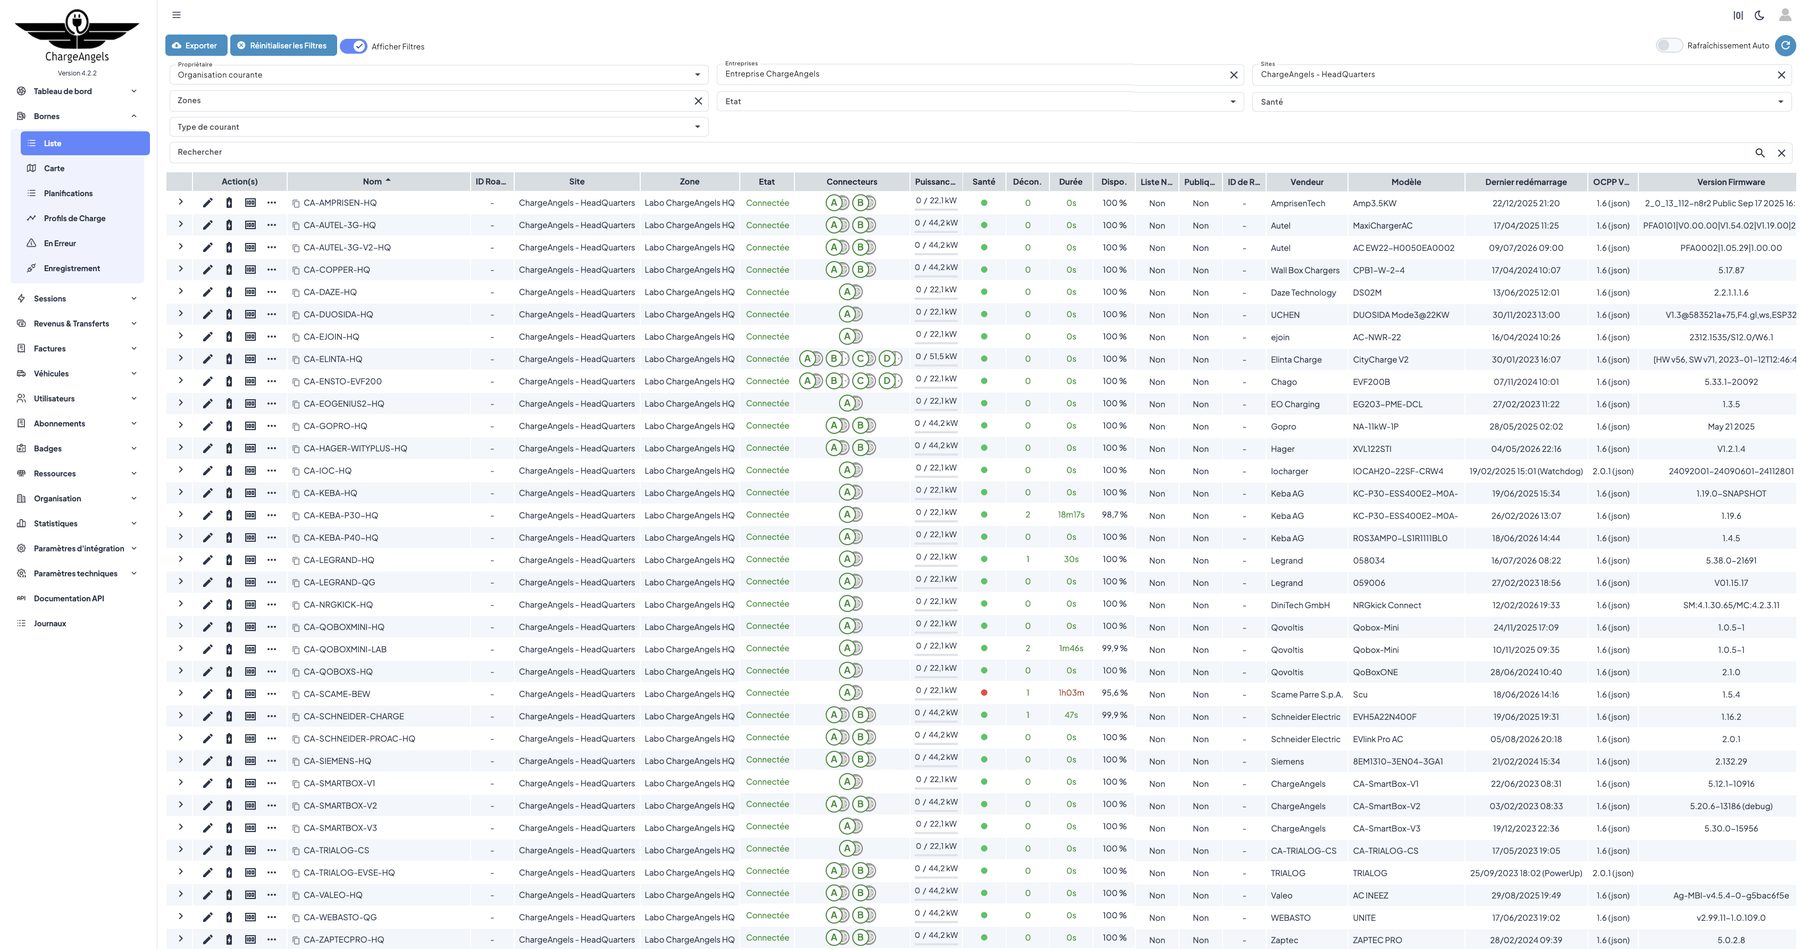Open the hamburger menu to collapse sidebar
The height and width of the screenshot is (949, 1800).
176,15
